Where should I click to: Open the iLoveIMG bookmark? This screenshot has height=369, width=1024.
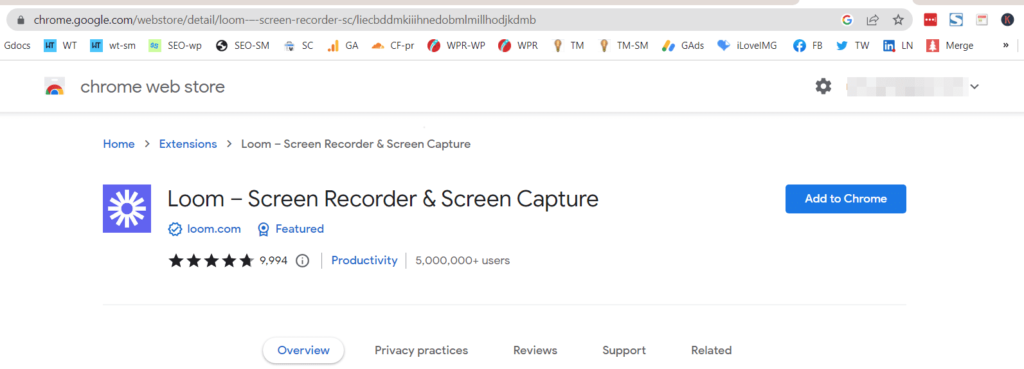pos(746,46)
